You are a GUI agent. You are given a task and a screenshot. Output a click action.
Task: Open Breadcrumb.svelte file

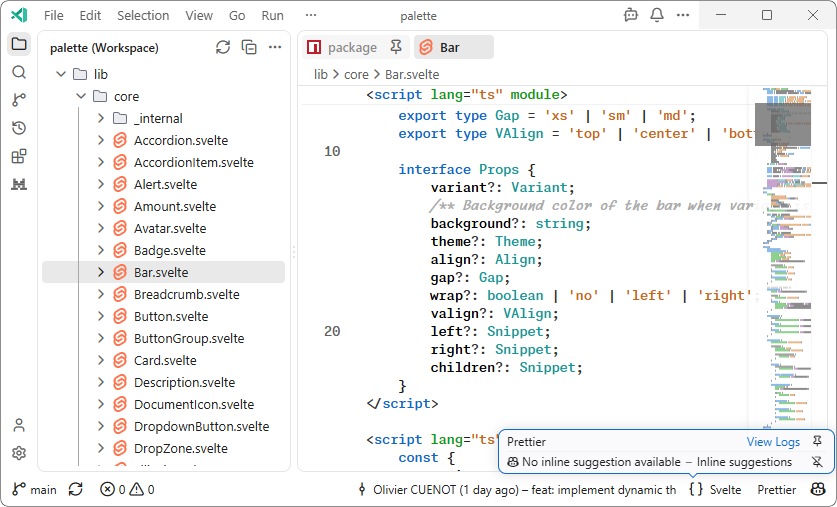(x=186, y=294)
